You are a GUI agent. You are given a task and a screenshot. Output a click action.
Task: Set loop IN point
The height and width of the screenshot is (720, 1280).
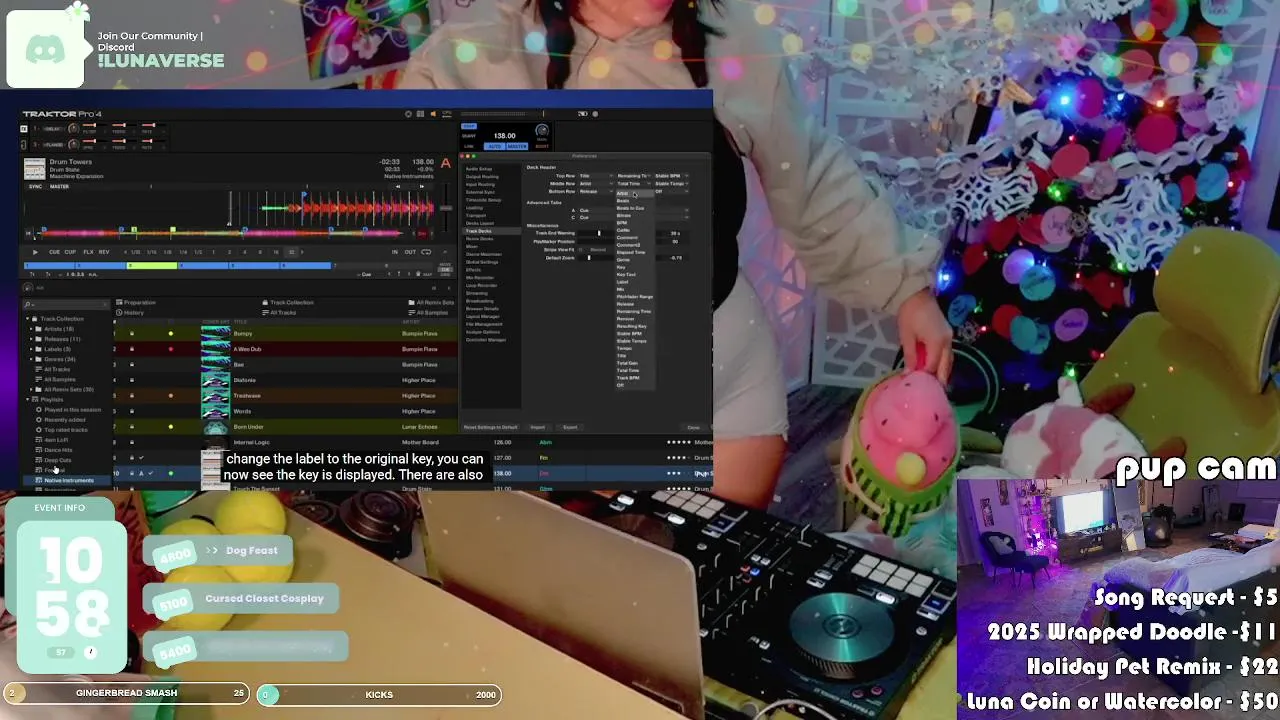(x=395, y=252)
